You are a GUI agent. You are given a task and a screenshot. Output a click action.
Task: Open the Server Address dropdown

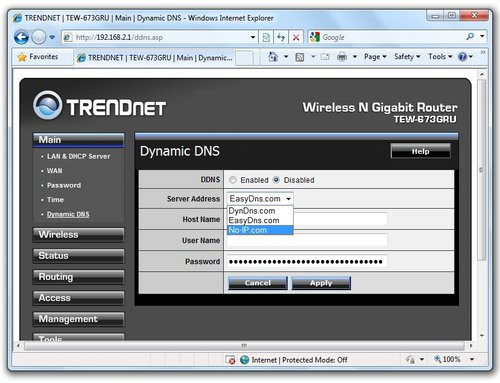[x=260, y=199]
